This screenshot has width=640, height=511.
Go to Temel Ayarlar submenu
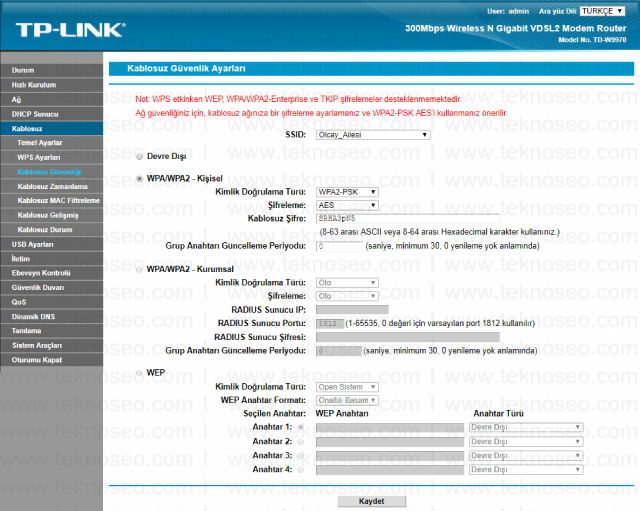pos(51,143)
